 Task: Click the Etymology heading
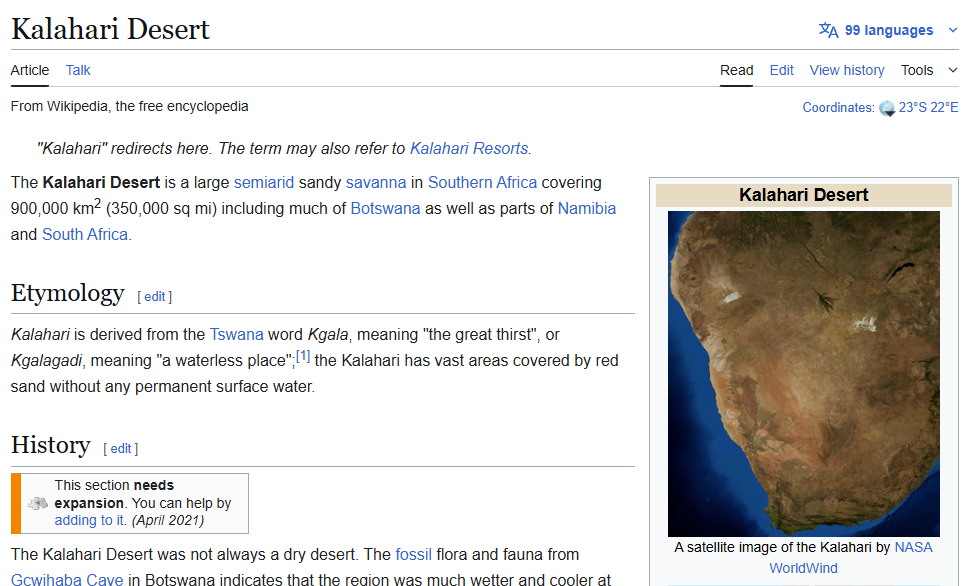[x=68, y=293]
